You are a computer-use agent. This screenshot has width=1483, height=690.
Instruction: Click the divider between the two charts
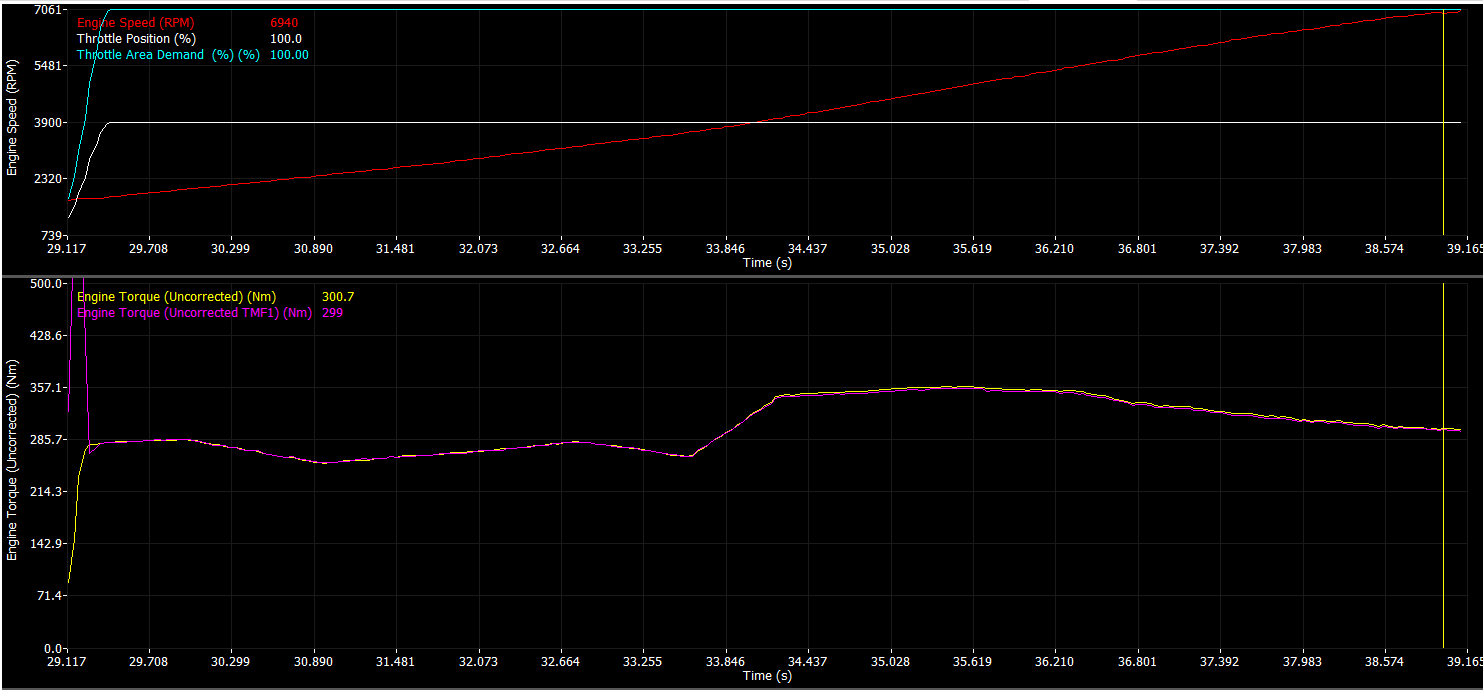coord(741,276)
